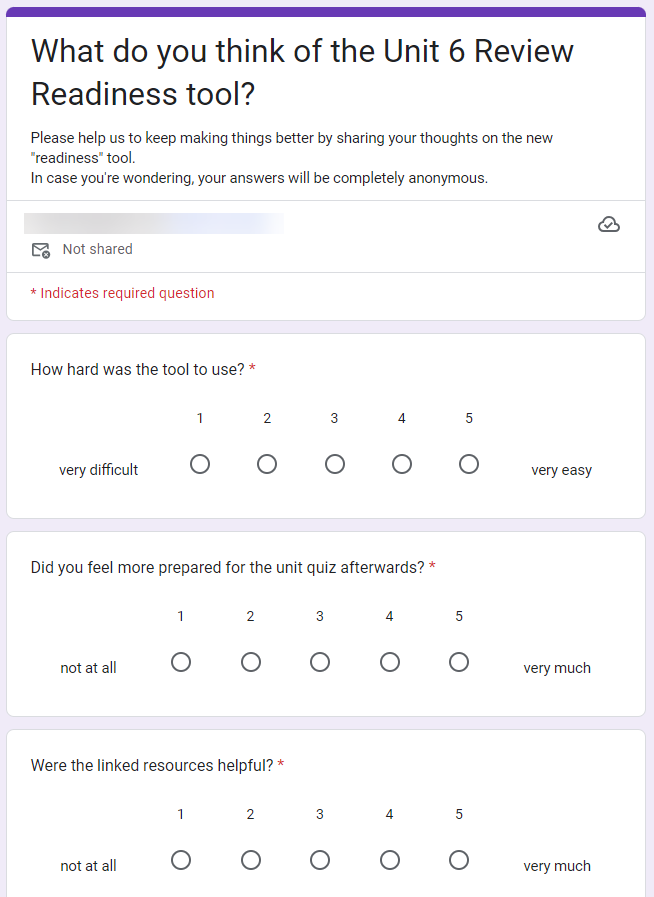654x897 pixels.
Task: Select 2 for feeling prepared for quiz
Action: (x=251, y=662)
